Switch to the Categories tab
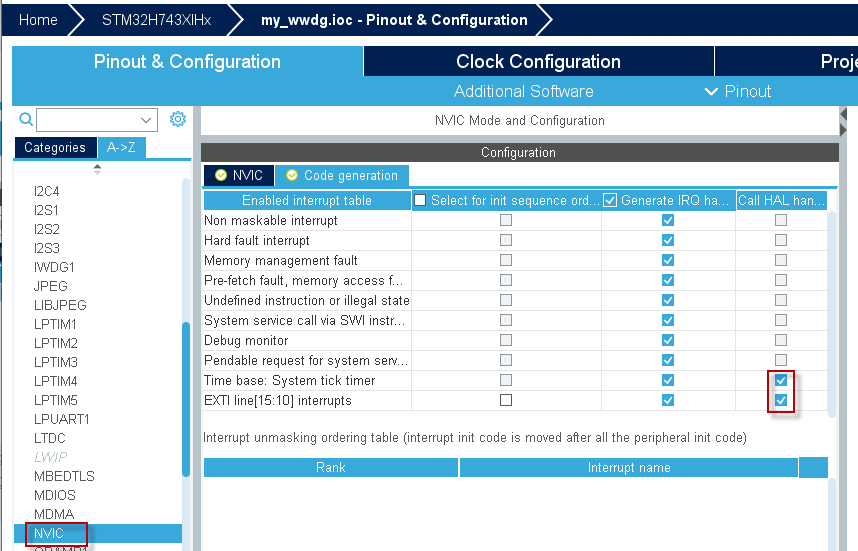 click(x=55, y=147)
